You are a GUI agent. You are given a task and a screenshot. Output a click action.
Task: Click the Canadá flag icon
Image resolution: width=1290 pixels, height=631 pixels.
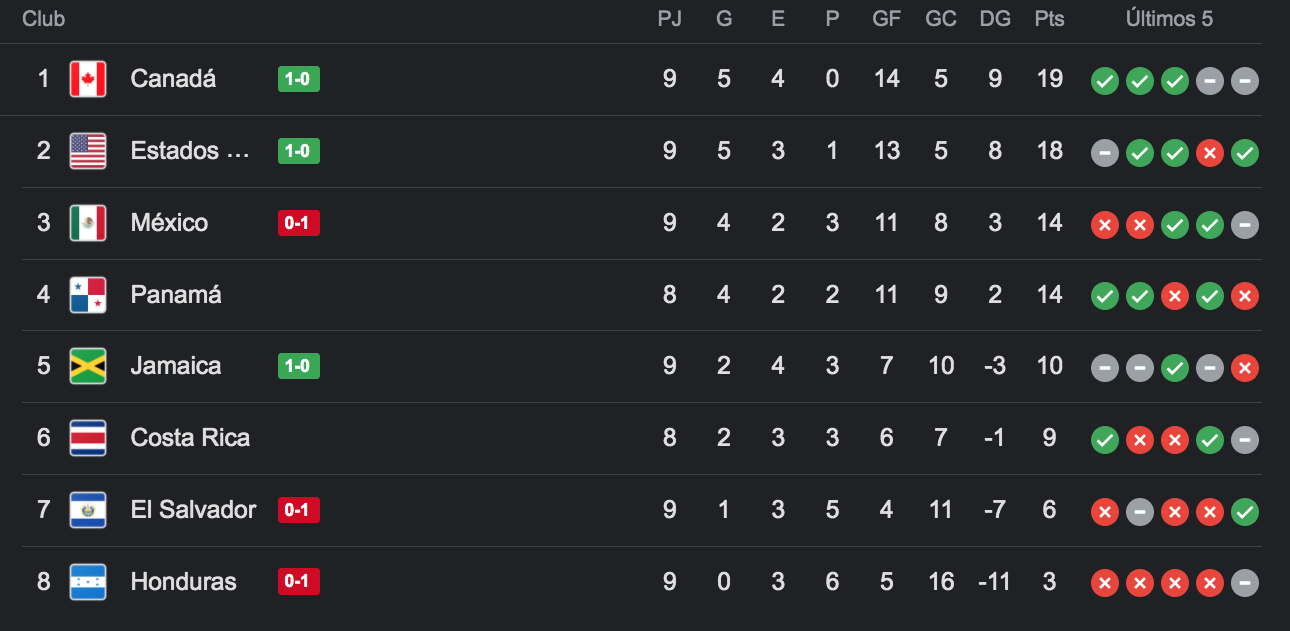click(88, 79)
